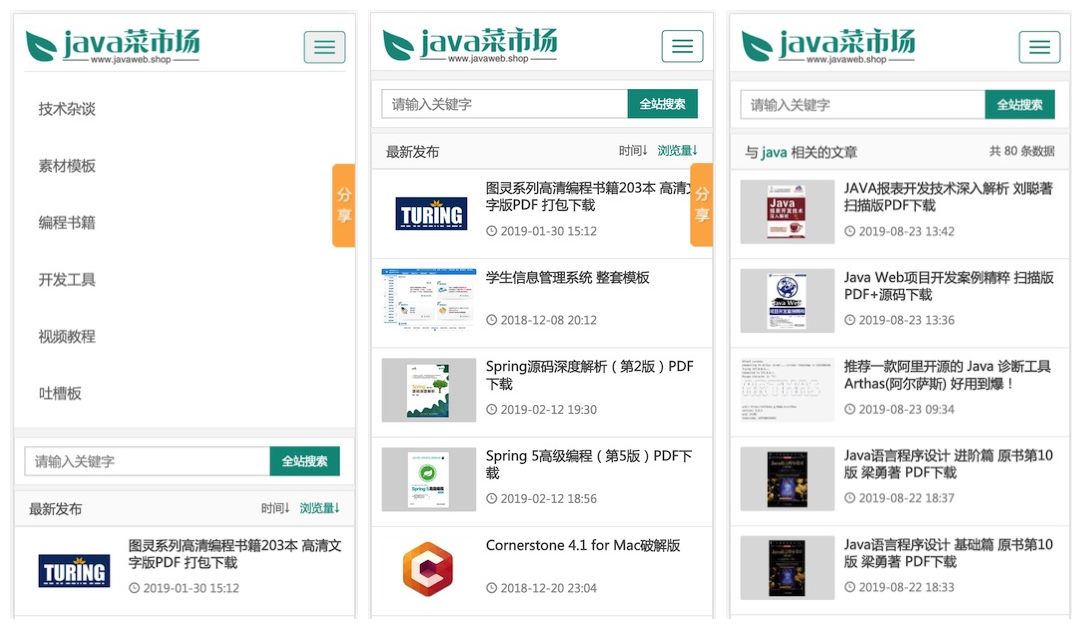Screen dimensions: 1082x629
Task: Select 编程书籍 menu item
Action: coord(67,223)
